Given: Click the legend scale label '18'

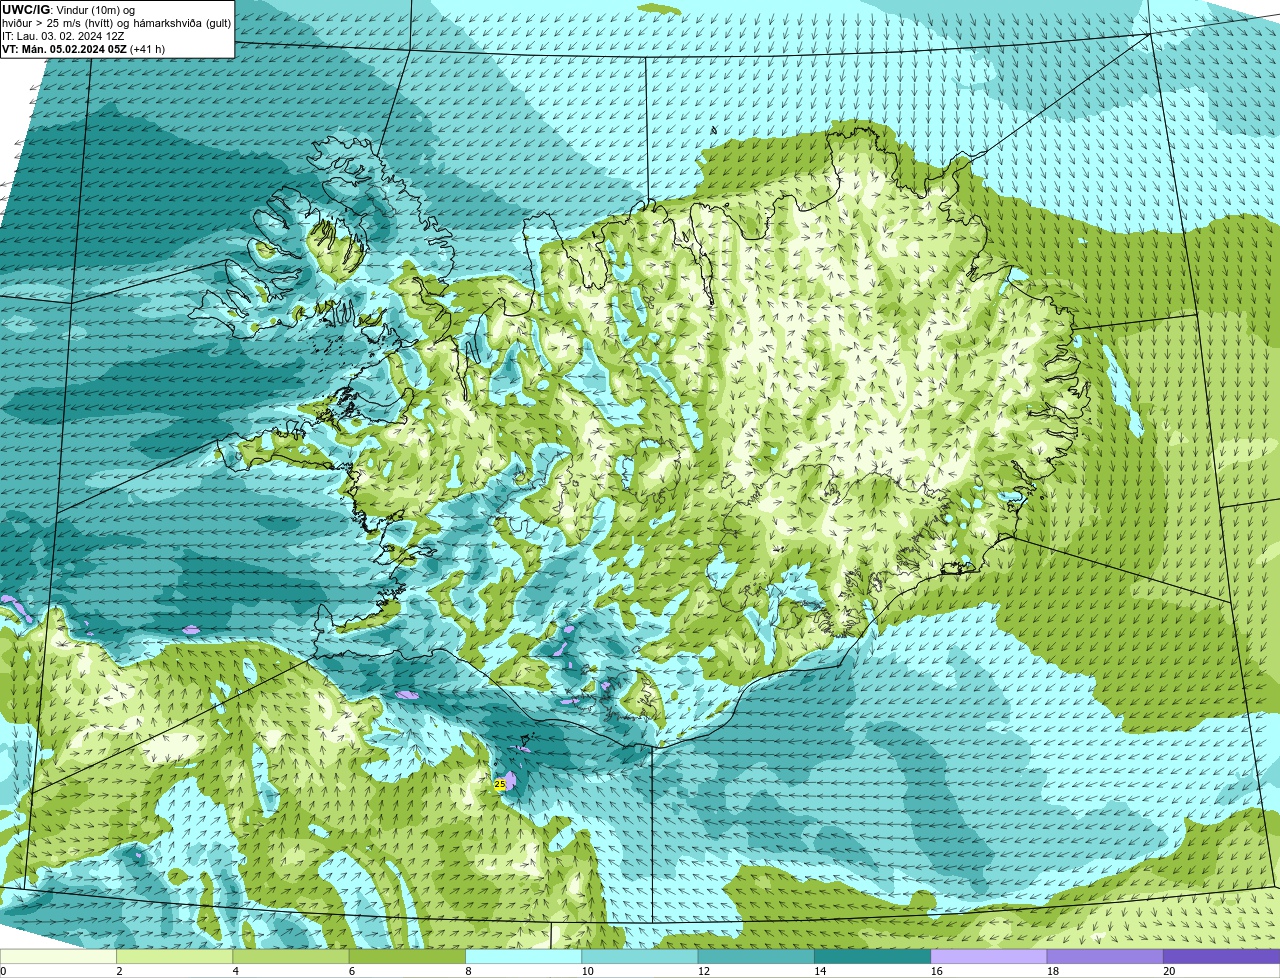Looking at the screenshot, I should pos(1052,971).
